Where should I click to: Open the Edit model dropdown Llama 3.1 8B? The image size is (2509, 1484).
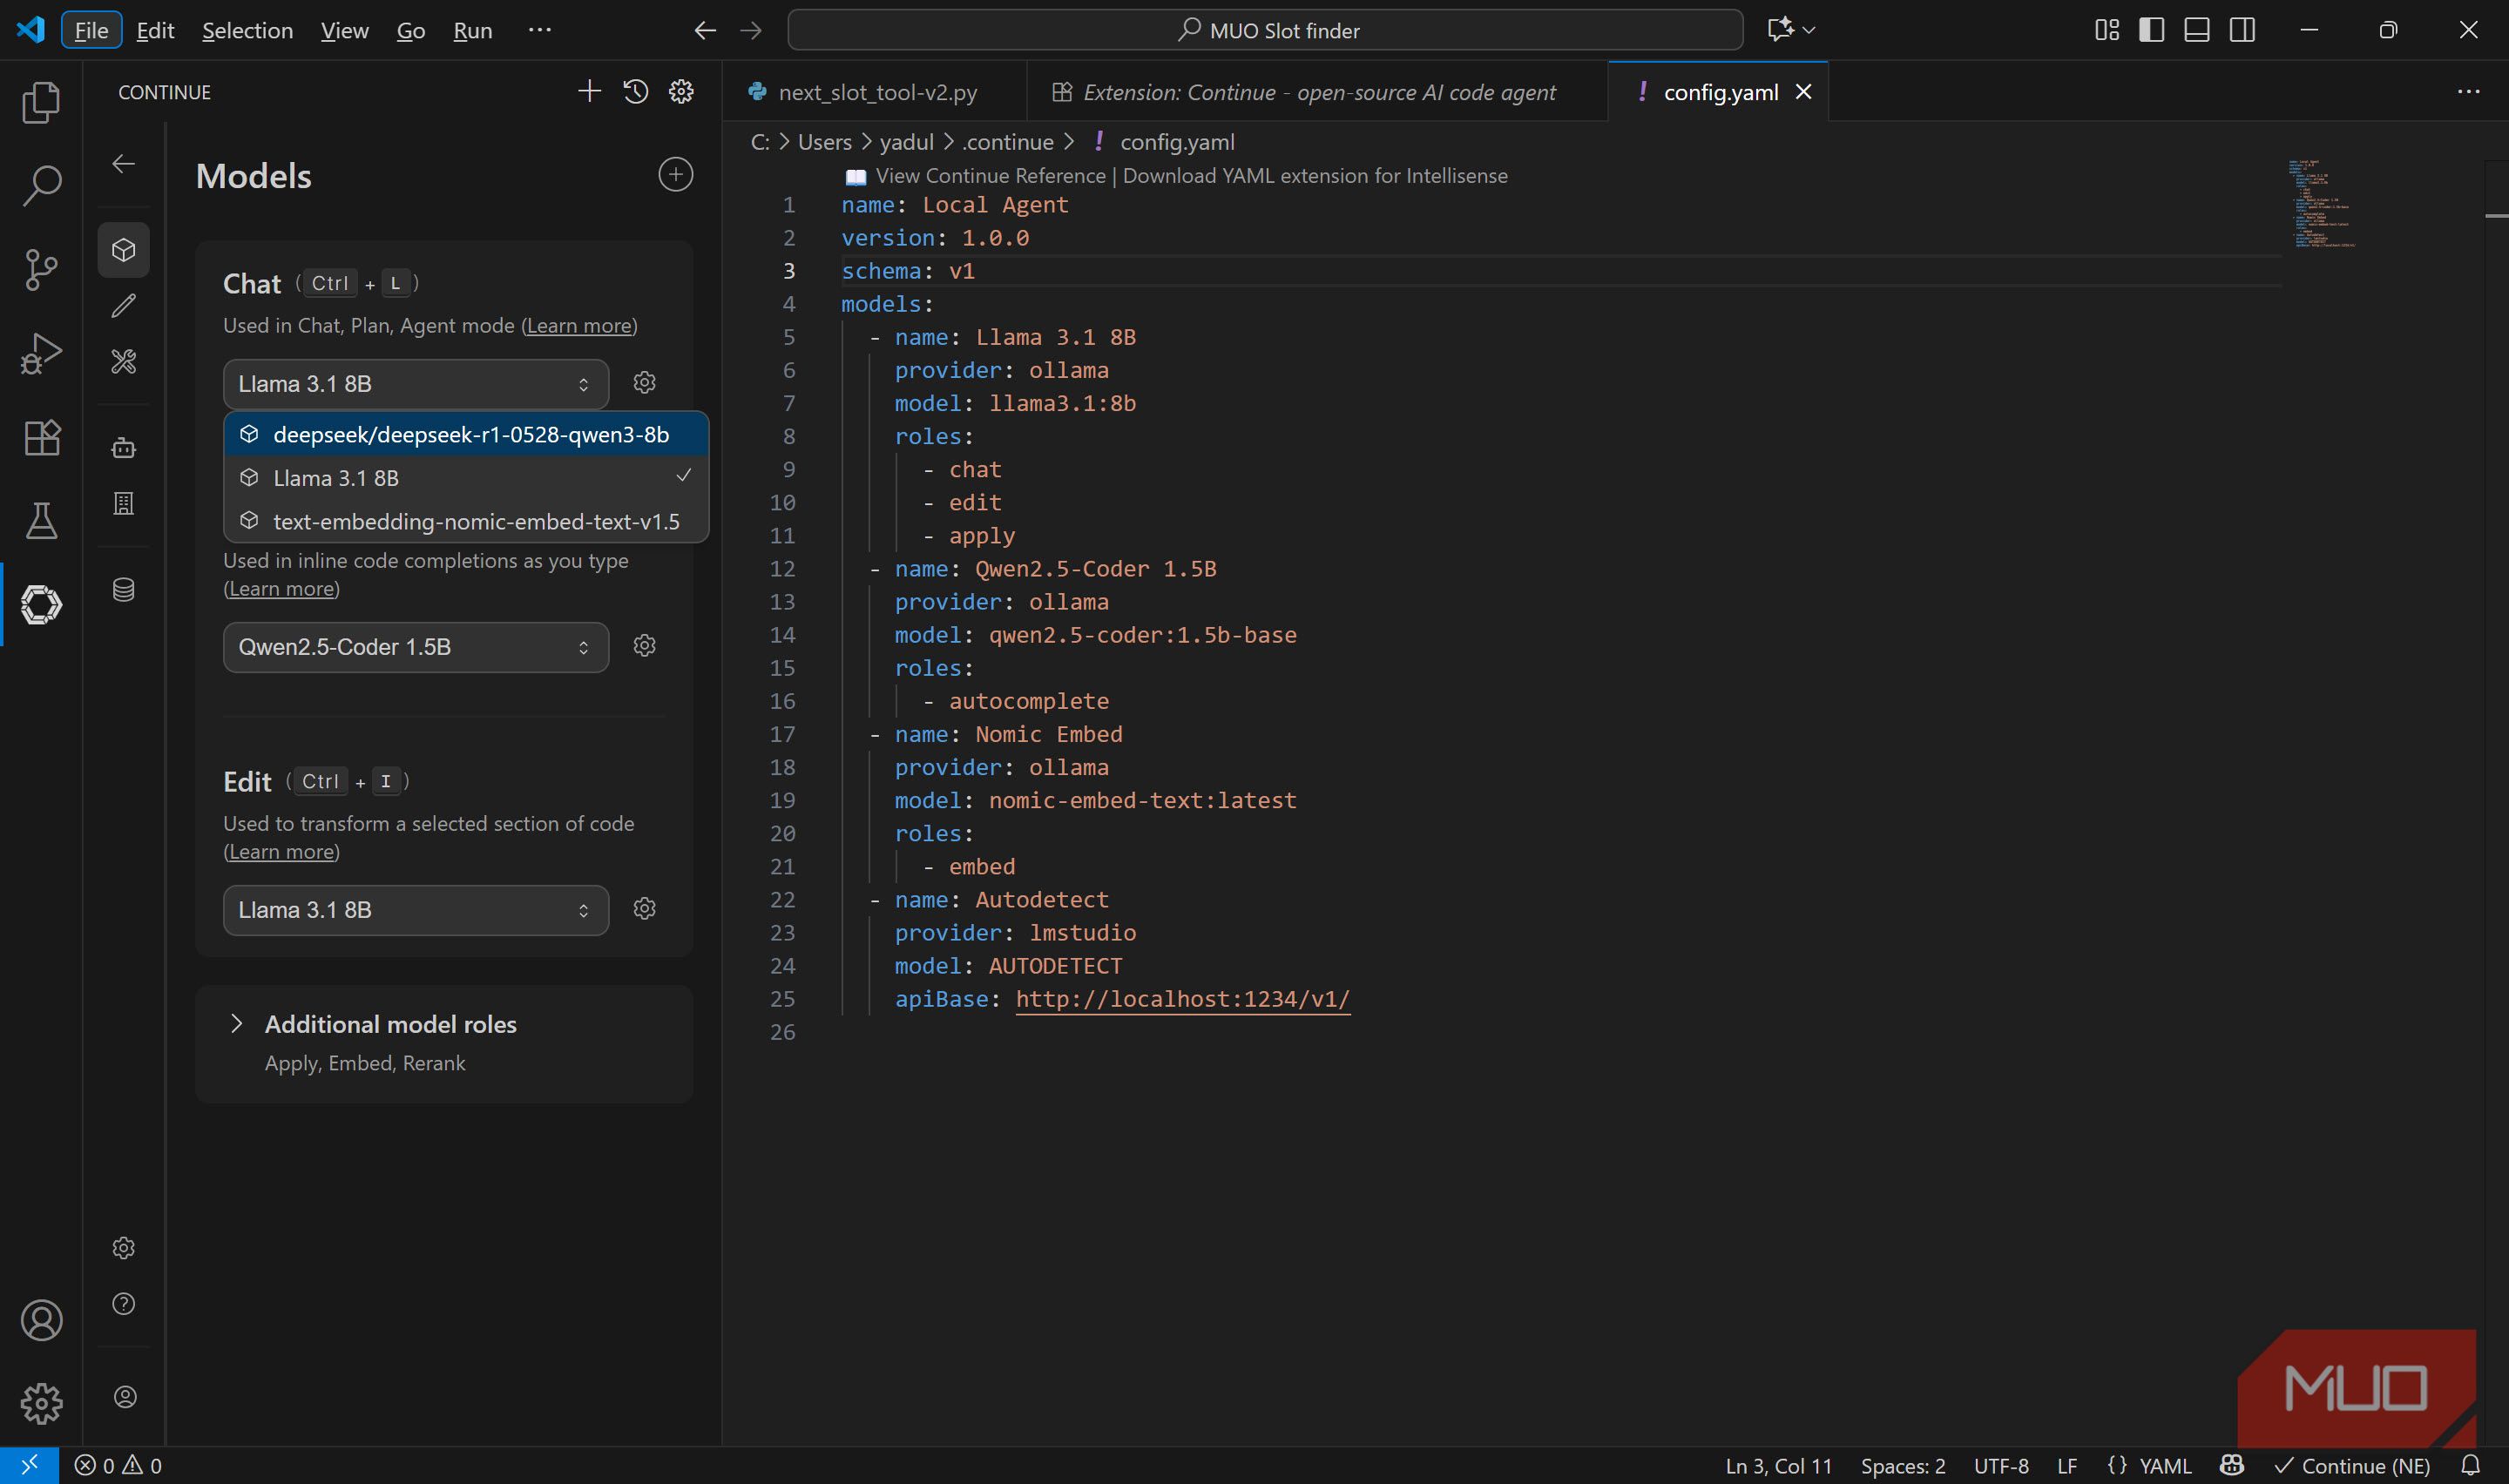click(x=416, y=910)
